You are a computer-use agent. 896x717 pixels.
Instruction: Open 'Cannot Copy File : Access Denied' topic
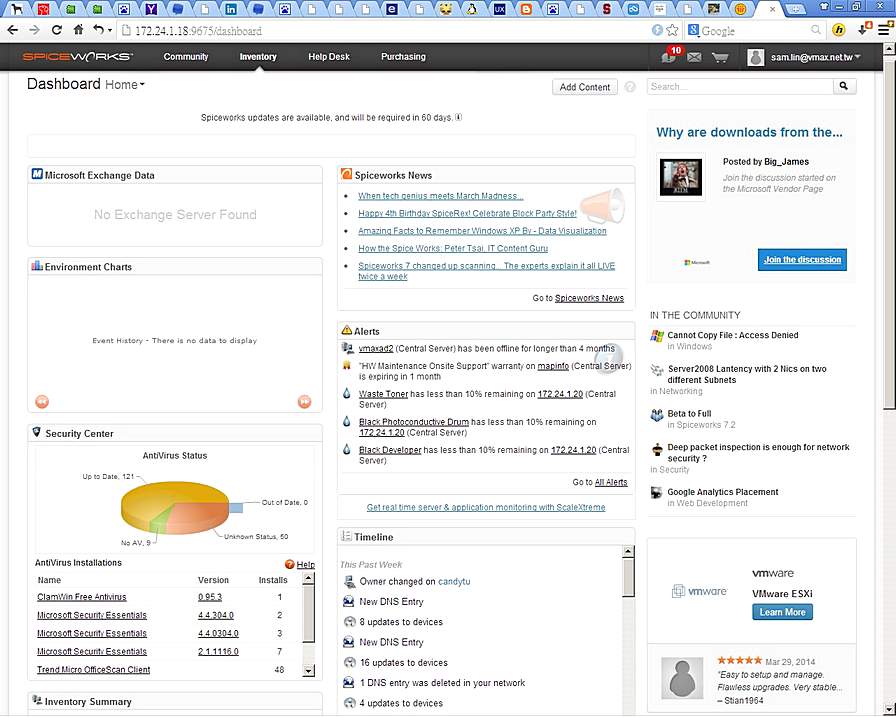733,335
